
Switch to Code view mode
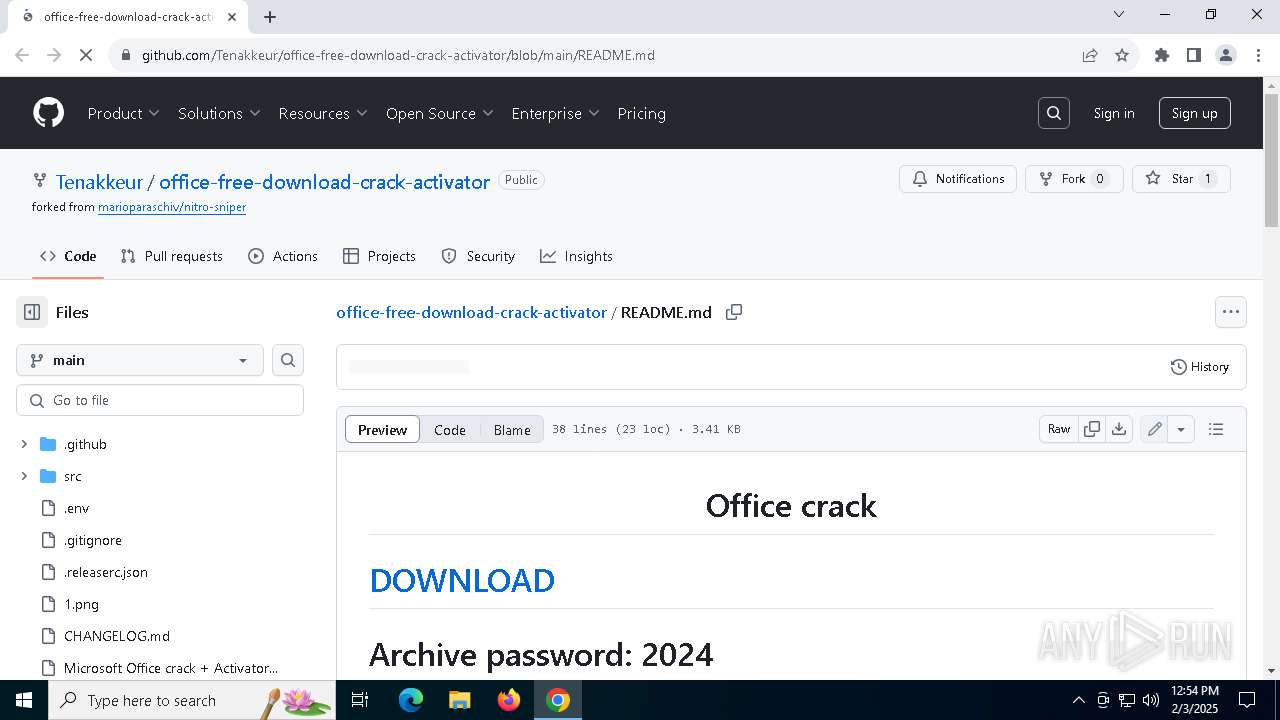click(x=450, y=429)
